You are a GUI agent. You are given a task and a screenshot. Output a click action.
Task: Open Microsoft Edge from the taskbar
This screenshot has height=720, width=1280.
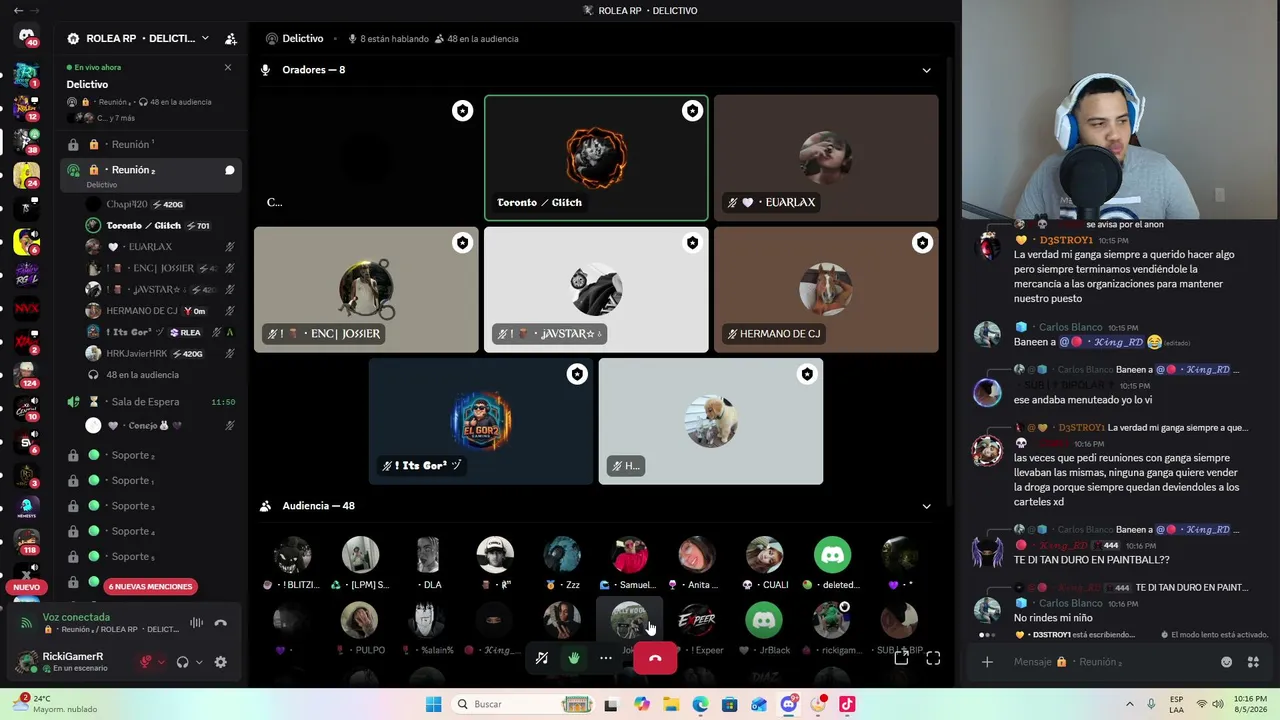tap(700, 704)
